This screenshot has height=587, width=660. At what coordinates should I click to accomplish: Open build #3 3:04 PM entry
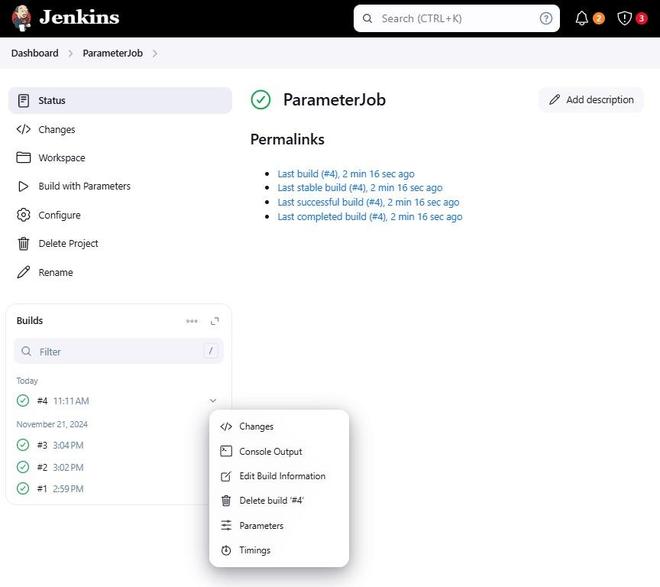pos(60,445)
